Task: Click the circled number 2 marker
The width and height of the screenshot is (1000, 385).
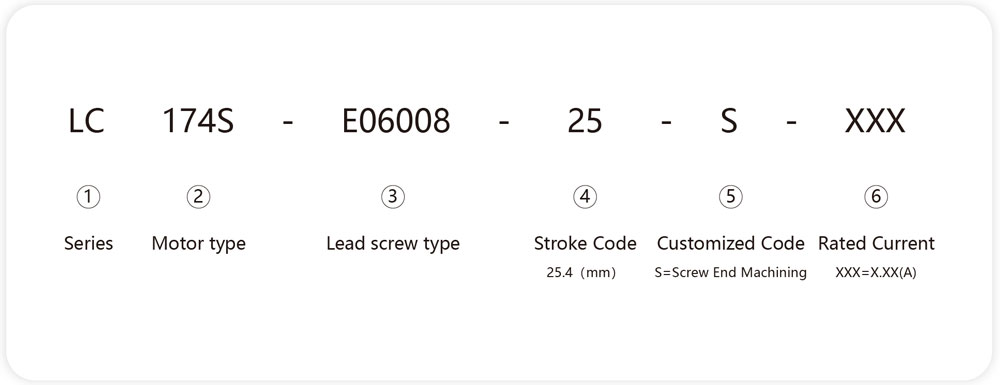Action: (198, 197)
